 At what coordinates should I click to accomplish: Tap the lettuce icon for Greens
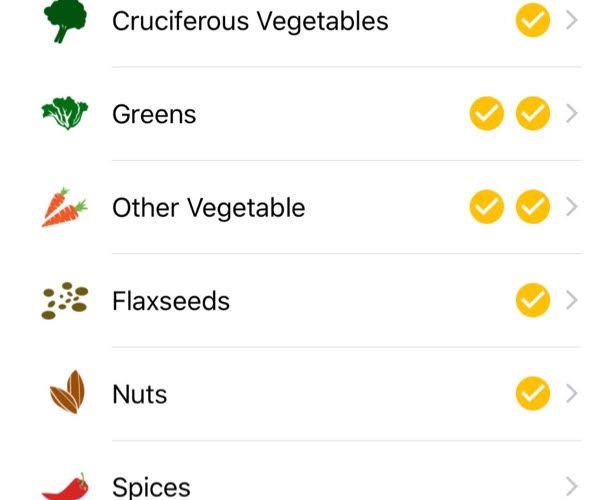click(65, 113)
